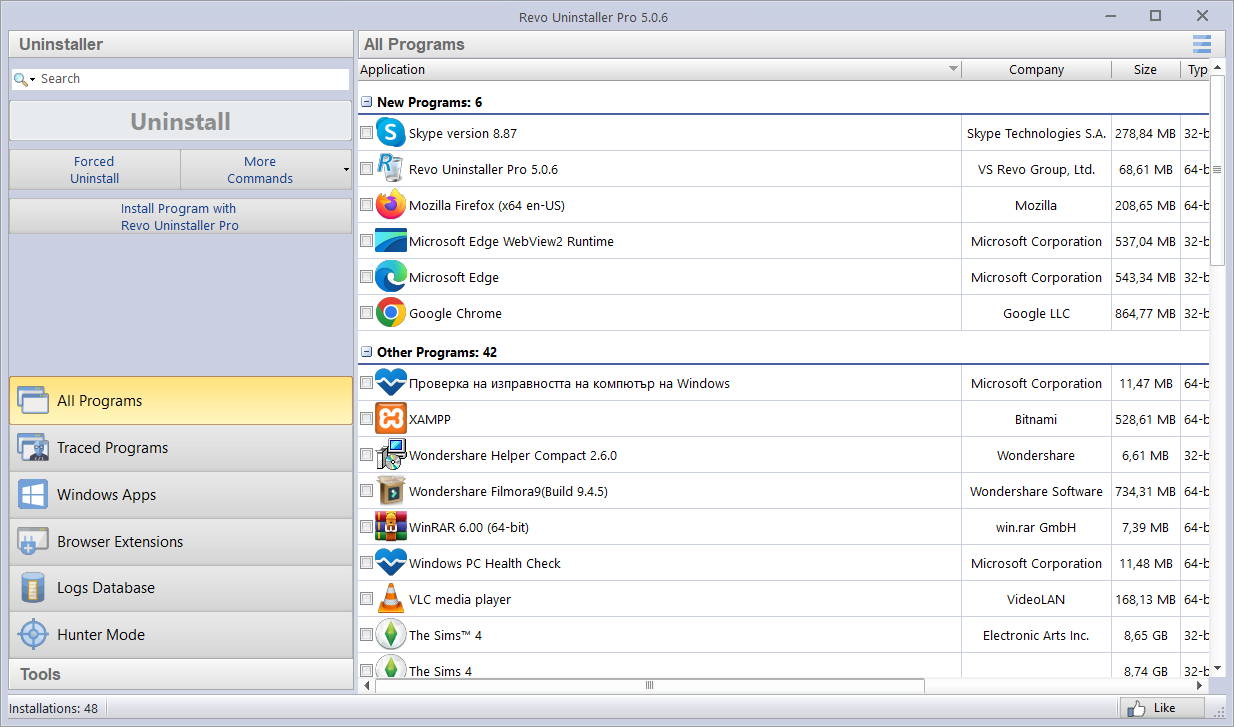The width and height of the screenshot is (1234, 727).
Task: Click in the Search input field
Action: [x=193, y=79]
